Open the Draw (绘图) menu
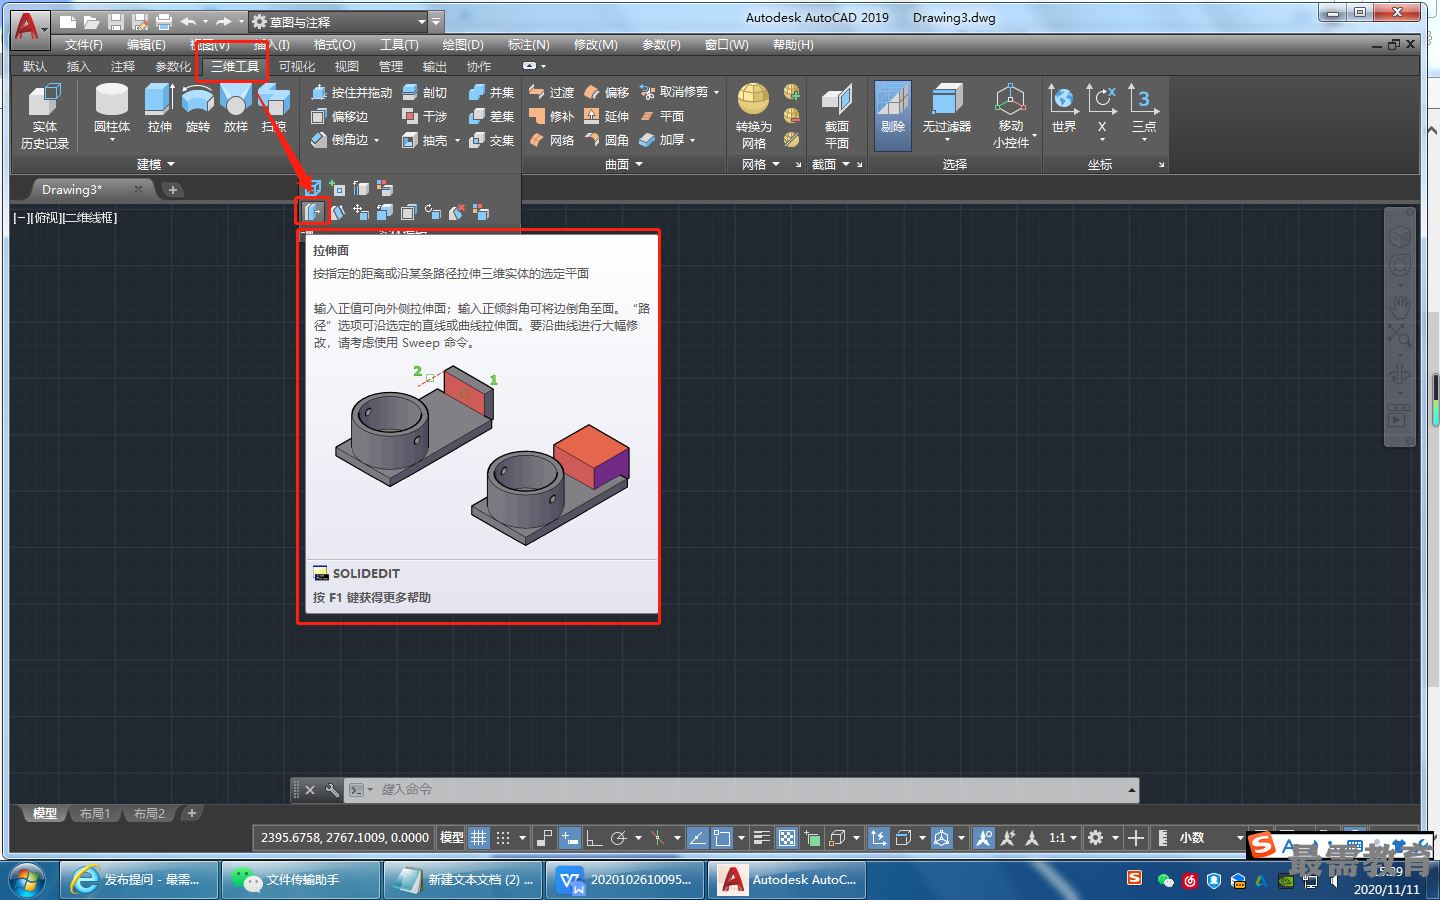 tap(462, 45)
